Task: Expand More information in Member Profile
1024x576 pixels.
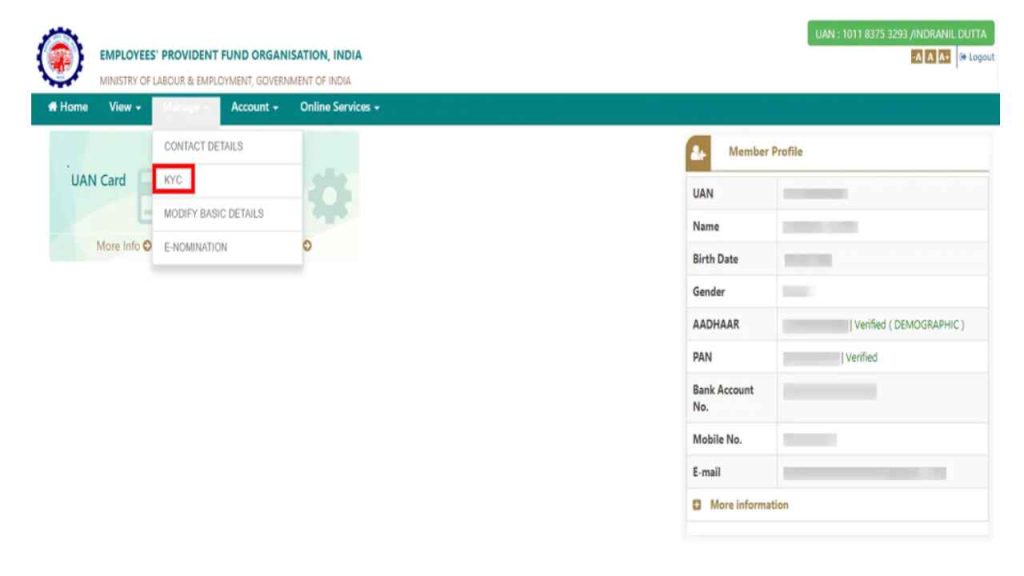Action: 749,505
